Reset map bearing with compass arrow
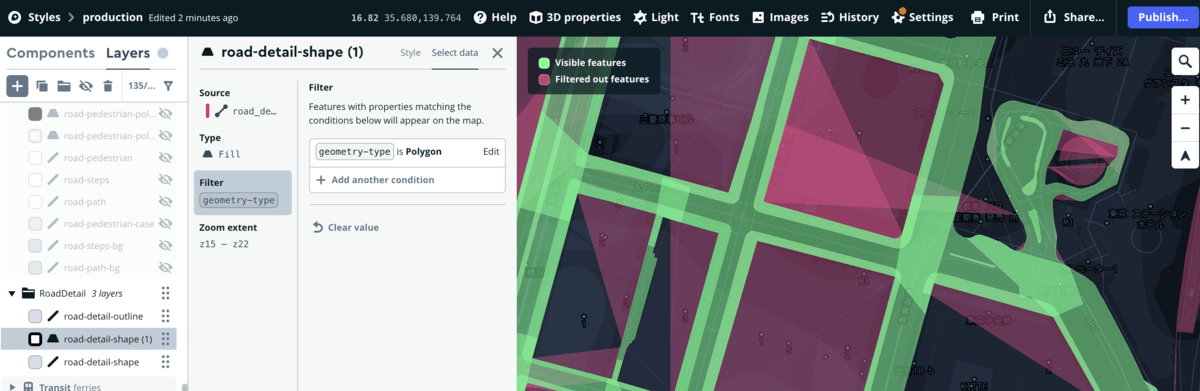The width and height of the screenshot is (1200, 391). tap(1184, 155)
